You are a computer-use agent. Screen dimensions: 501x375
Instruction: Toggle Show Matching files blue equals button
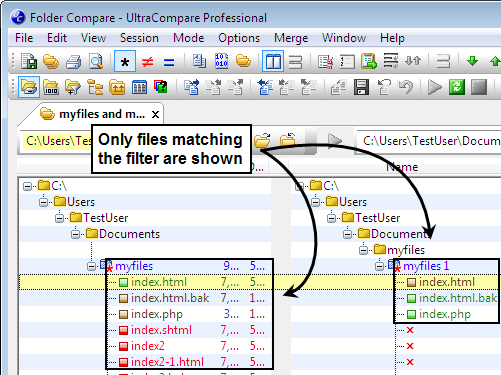coord(169,62)
